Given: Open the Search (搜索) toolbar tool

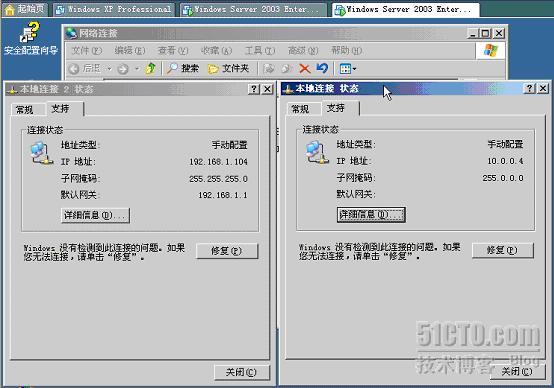Looking at the screenshot, I should pyautogui.click(x=183, y=68).
